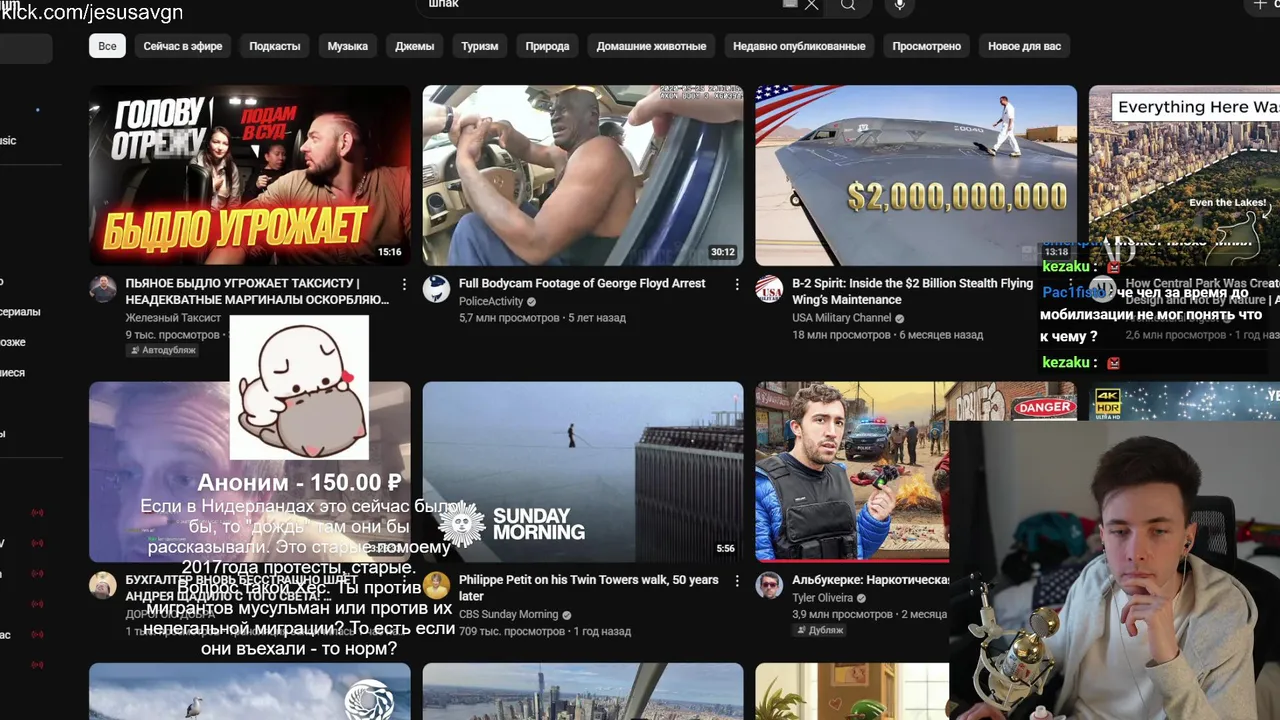Screen dimensions: 1280x720
Task: Click the magnifier search button
Action: pos(848,5)
